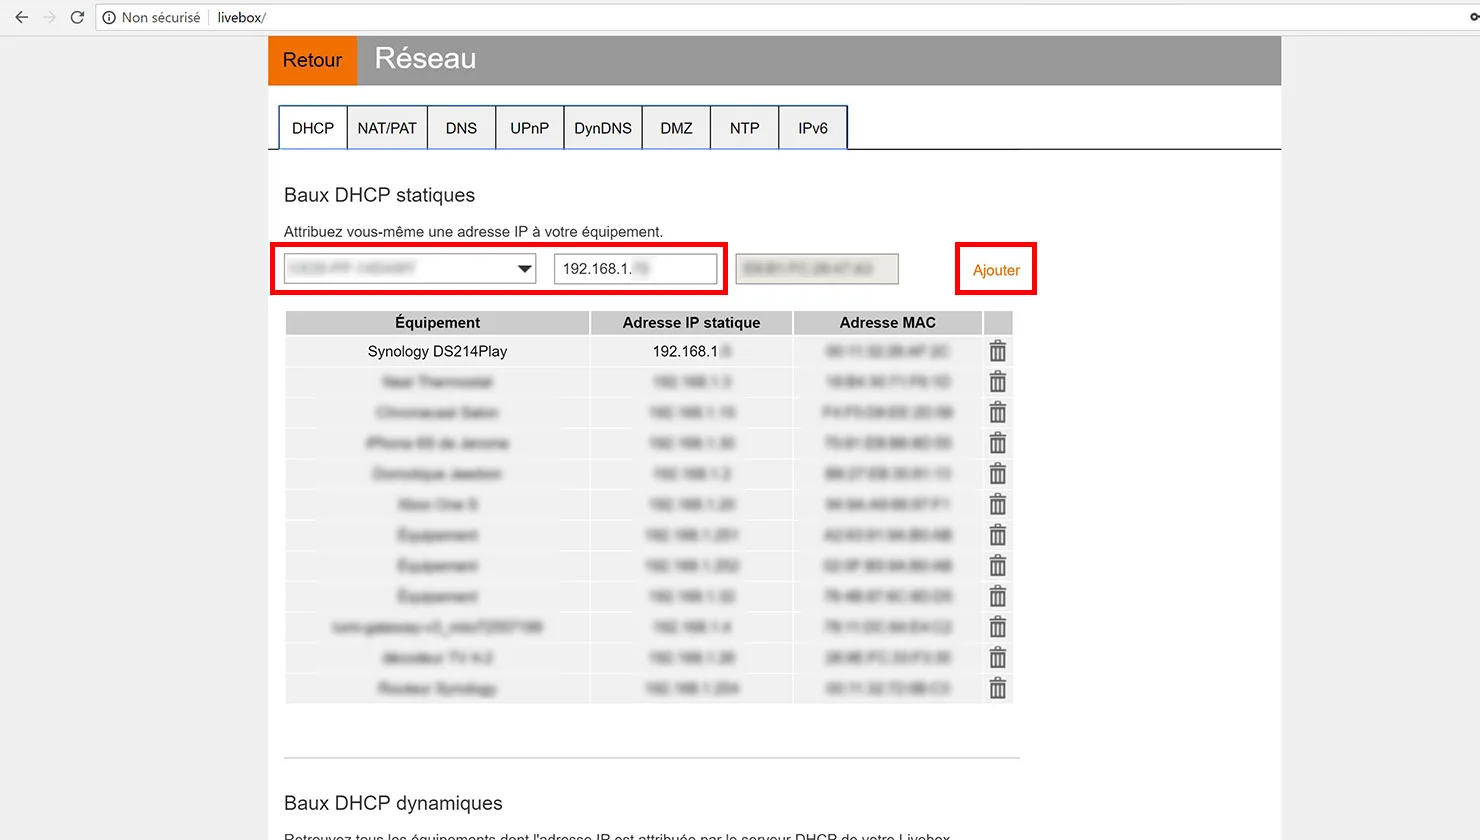Remove the blurred Xbox One S lease
Viewport: 1480px width, 840px height.
tap(997, 504)
